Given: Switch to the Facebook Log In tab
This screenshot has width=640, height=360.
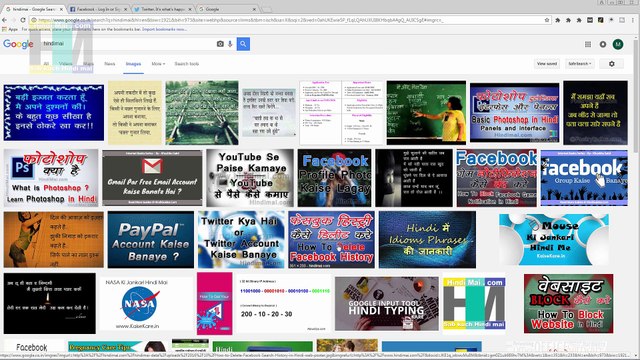Looking at the screenshot, I should click(x=98, y=9).
